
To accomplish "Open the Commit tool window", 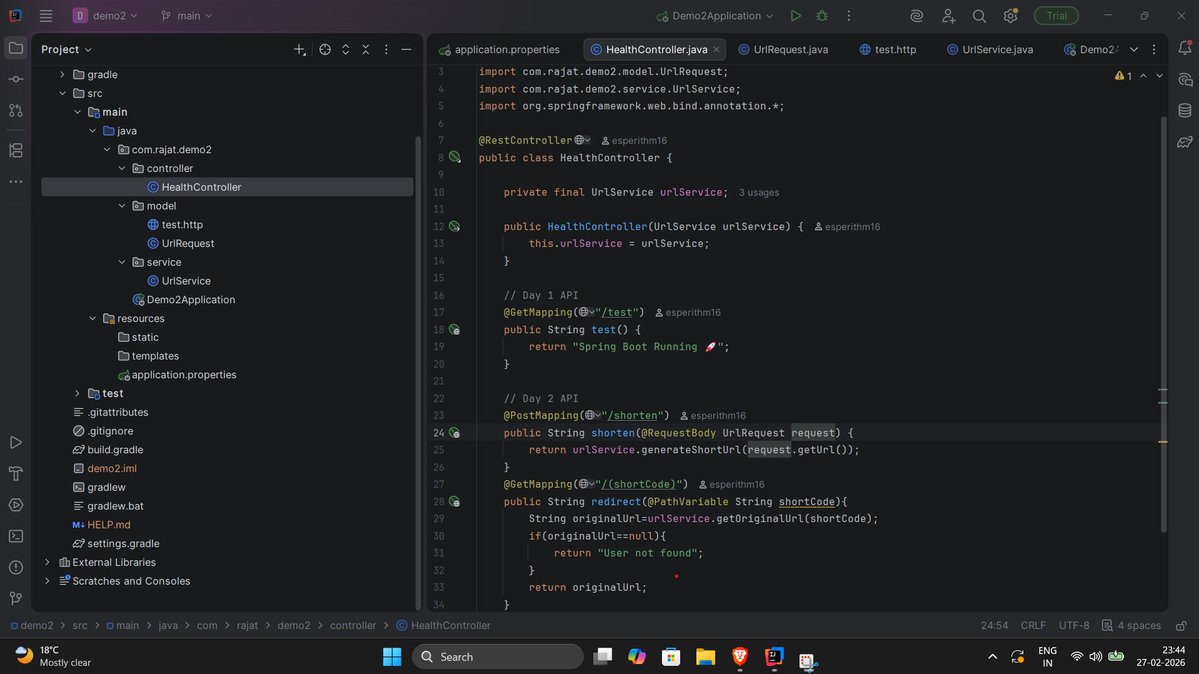I will coord(15,80).
